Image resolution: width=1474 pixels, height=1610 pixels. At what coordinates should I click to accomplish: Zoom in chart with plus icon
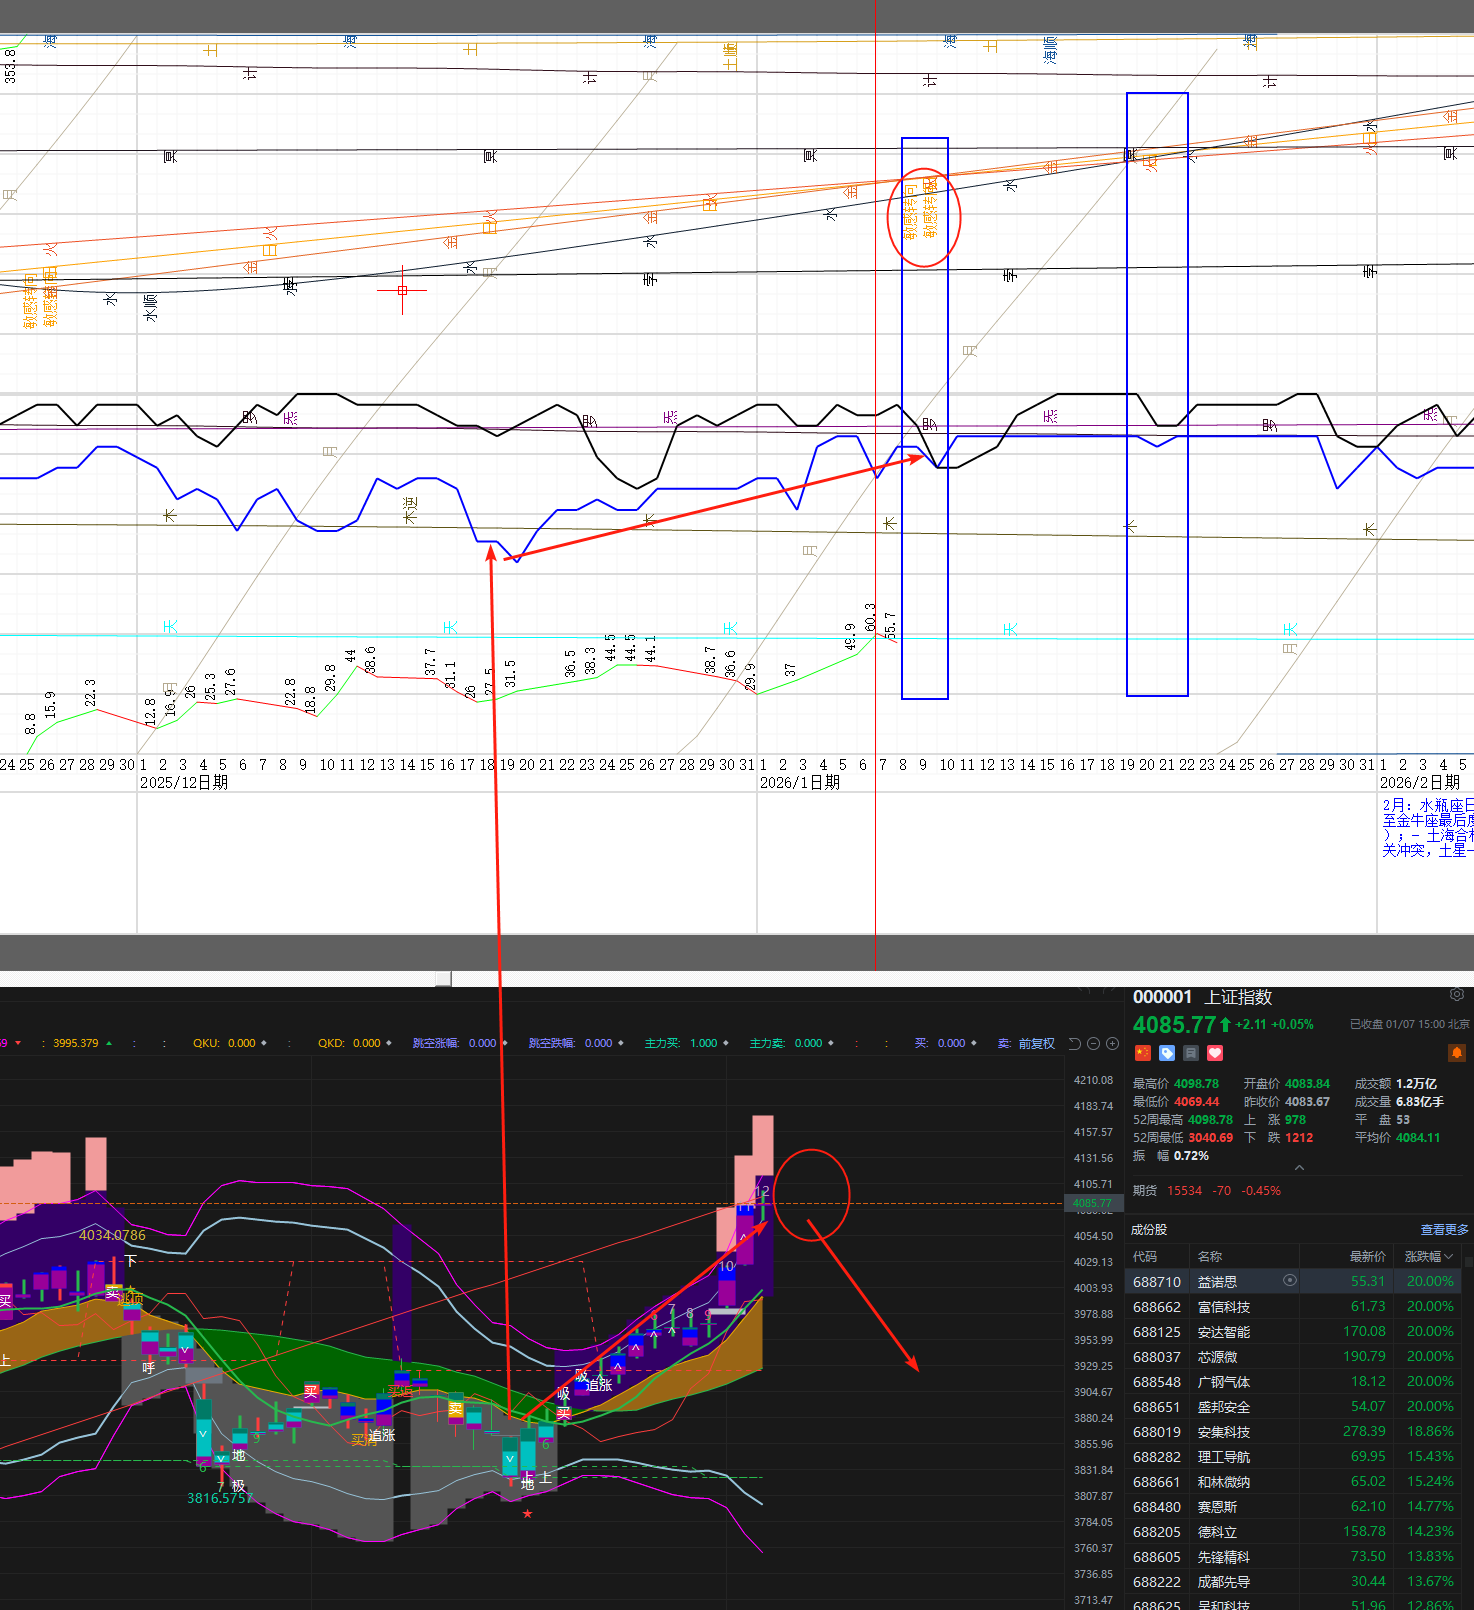pos(1112,1044)
